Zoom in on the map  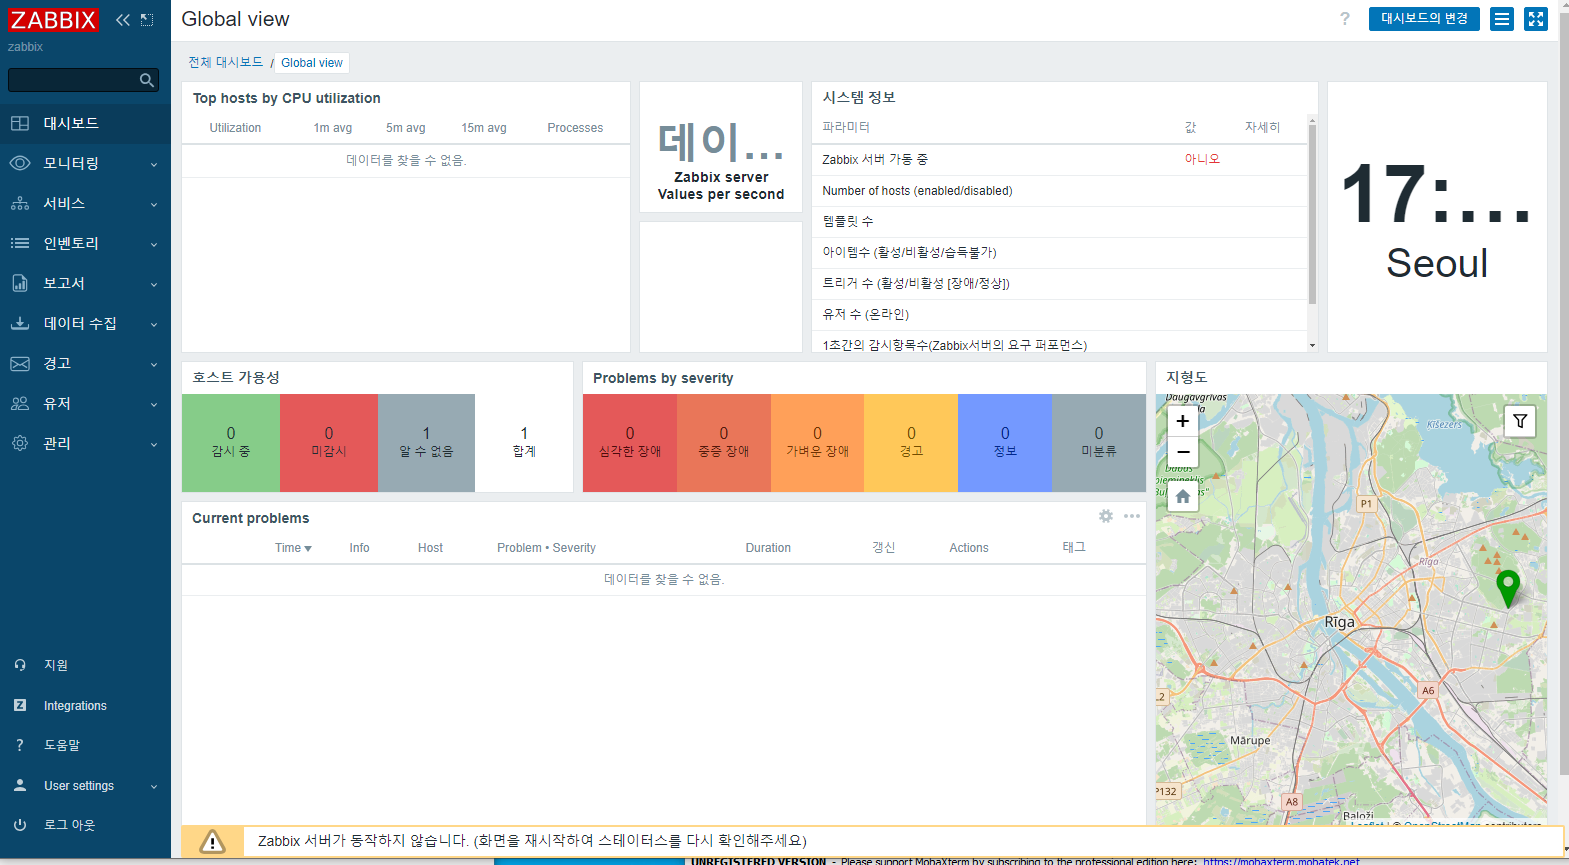pos(1183,421)
